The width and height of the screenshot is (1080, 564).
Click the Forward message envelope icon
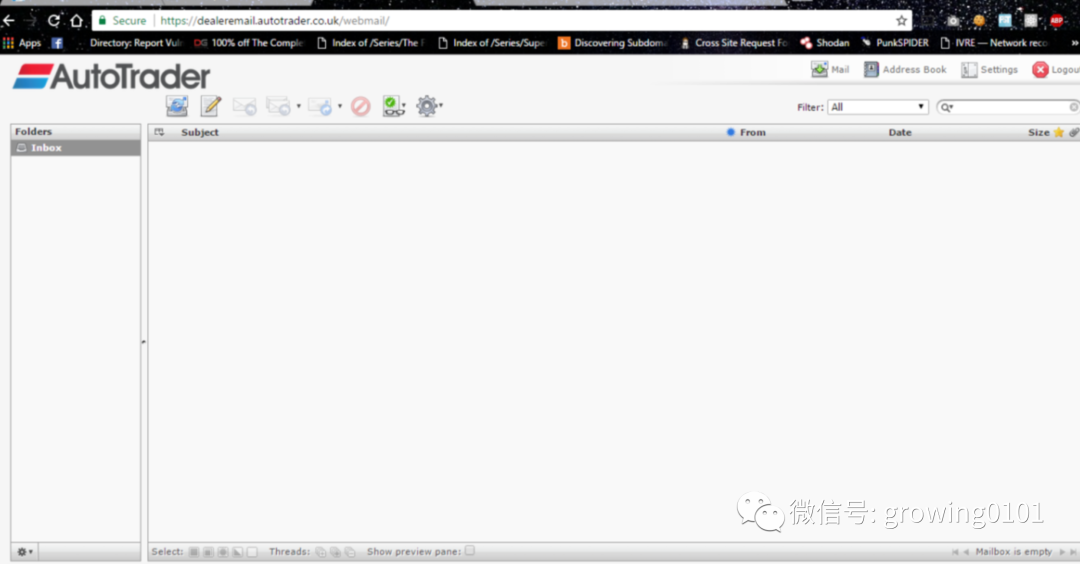point(320,107)
